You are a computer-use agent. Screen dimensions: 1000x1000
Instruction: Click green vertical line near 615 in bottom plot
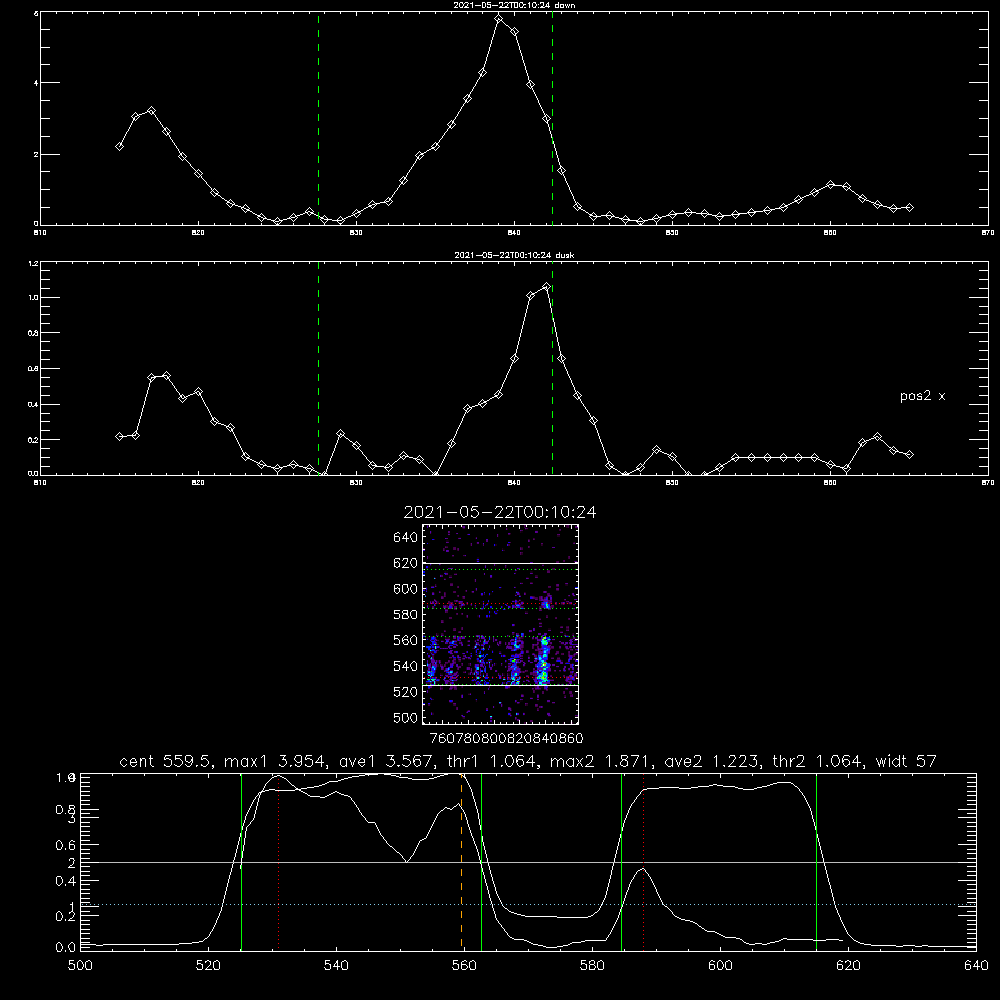(816, 862)
